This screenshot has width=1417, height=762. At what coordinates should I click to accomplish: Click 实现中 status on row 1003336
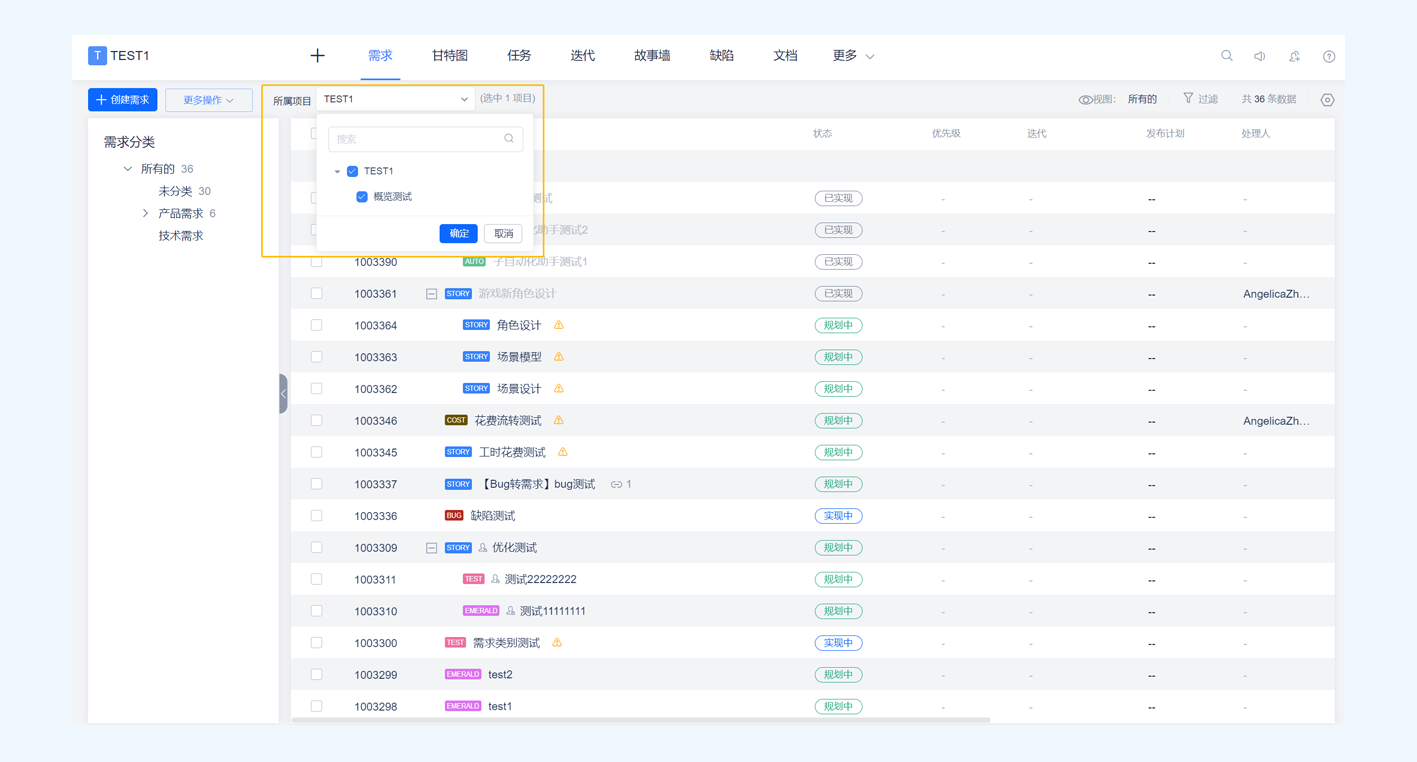[x=838, y=516]
